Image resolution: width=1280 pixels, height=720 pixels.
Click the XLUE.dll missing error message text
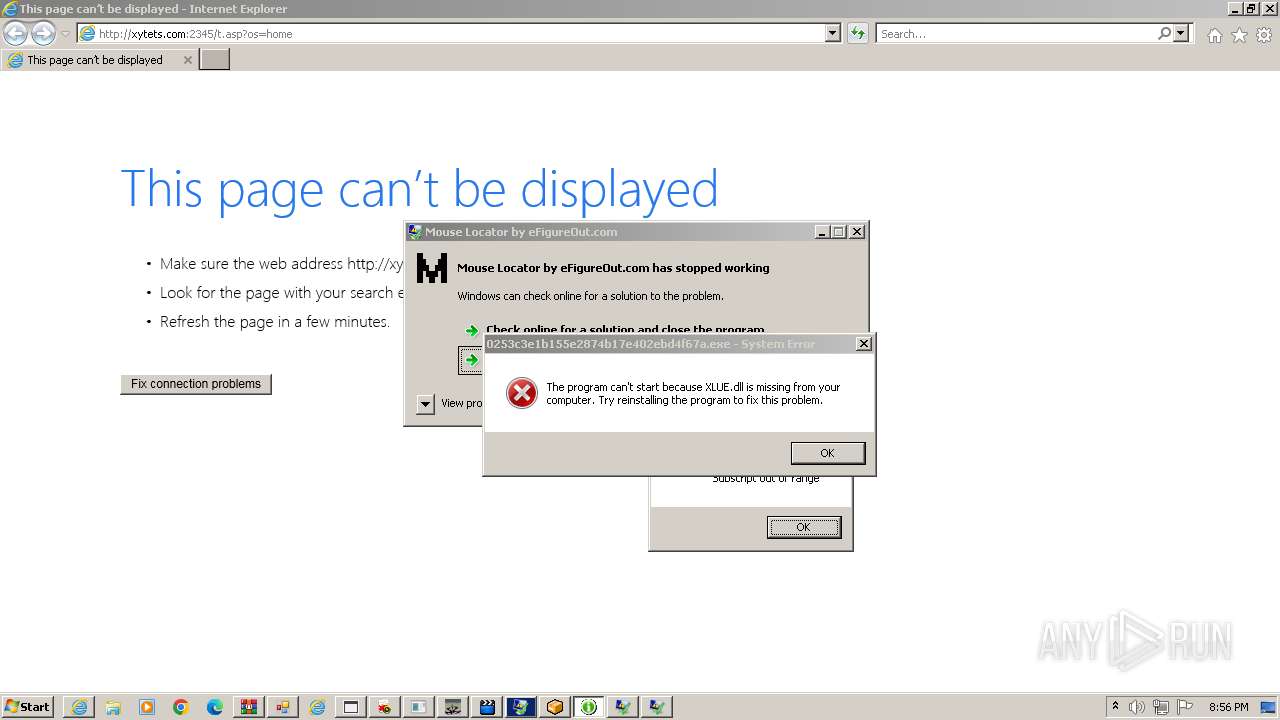pyautogui.click(x=693, y=394)
